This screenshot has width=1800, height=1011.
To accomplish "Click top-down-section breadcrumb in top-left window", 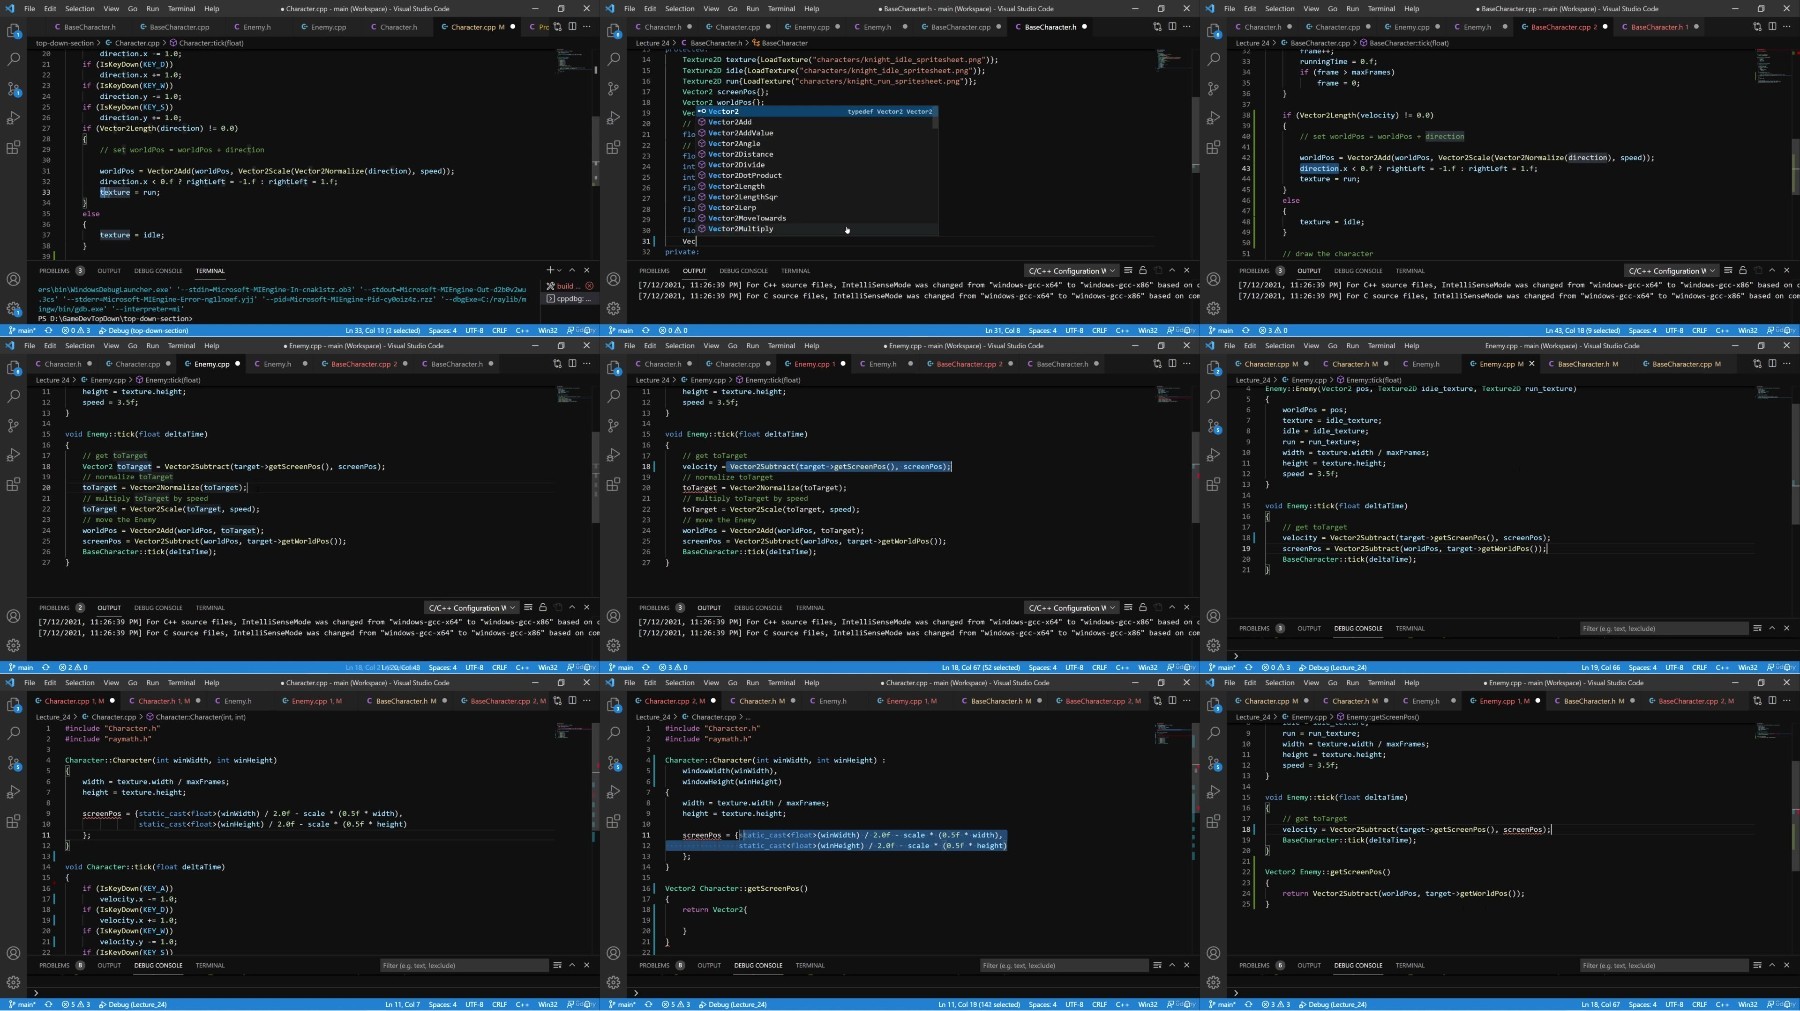I will pos(65,43).
